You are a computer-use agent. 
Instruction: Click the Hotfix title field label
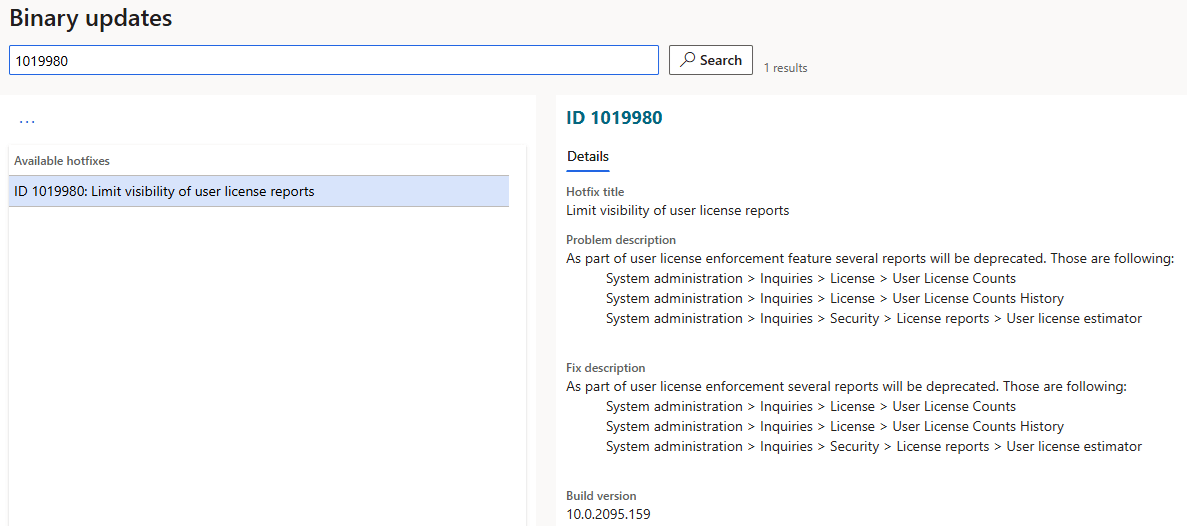pos(595,191)
